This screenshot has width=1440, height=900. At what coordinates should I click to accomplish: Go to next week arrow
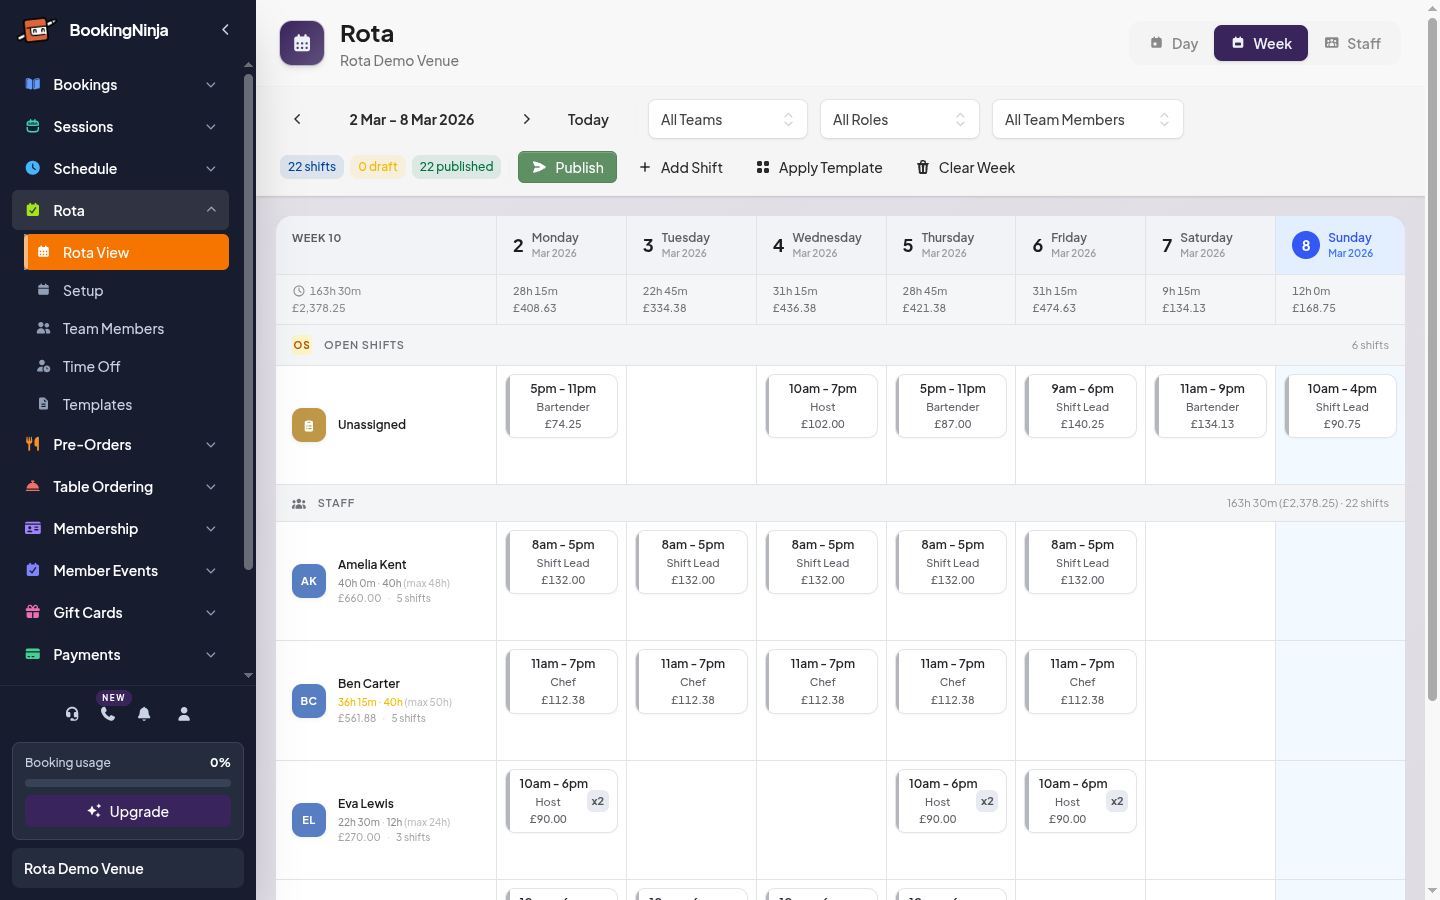[x=527, y=119]
